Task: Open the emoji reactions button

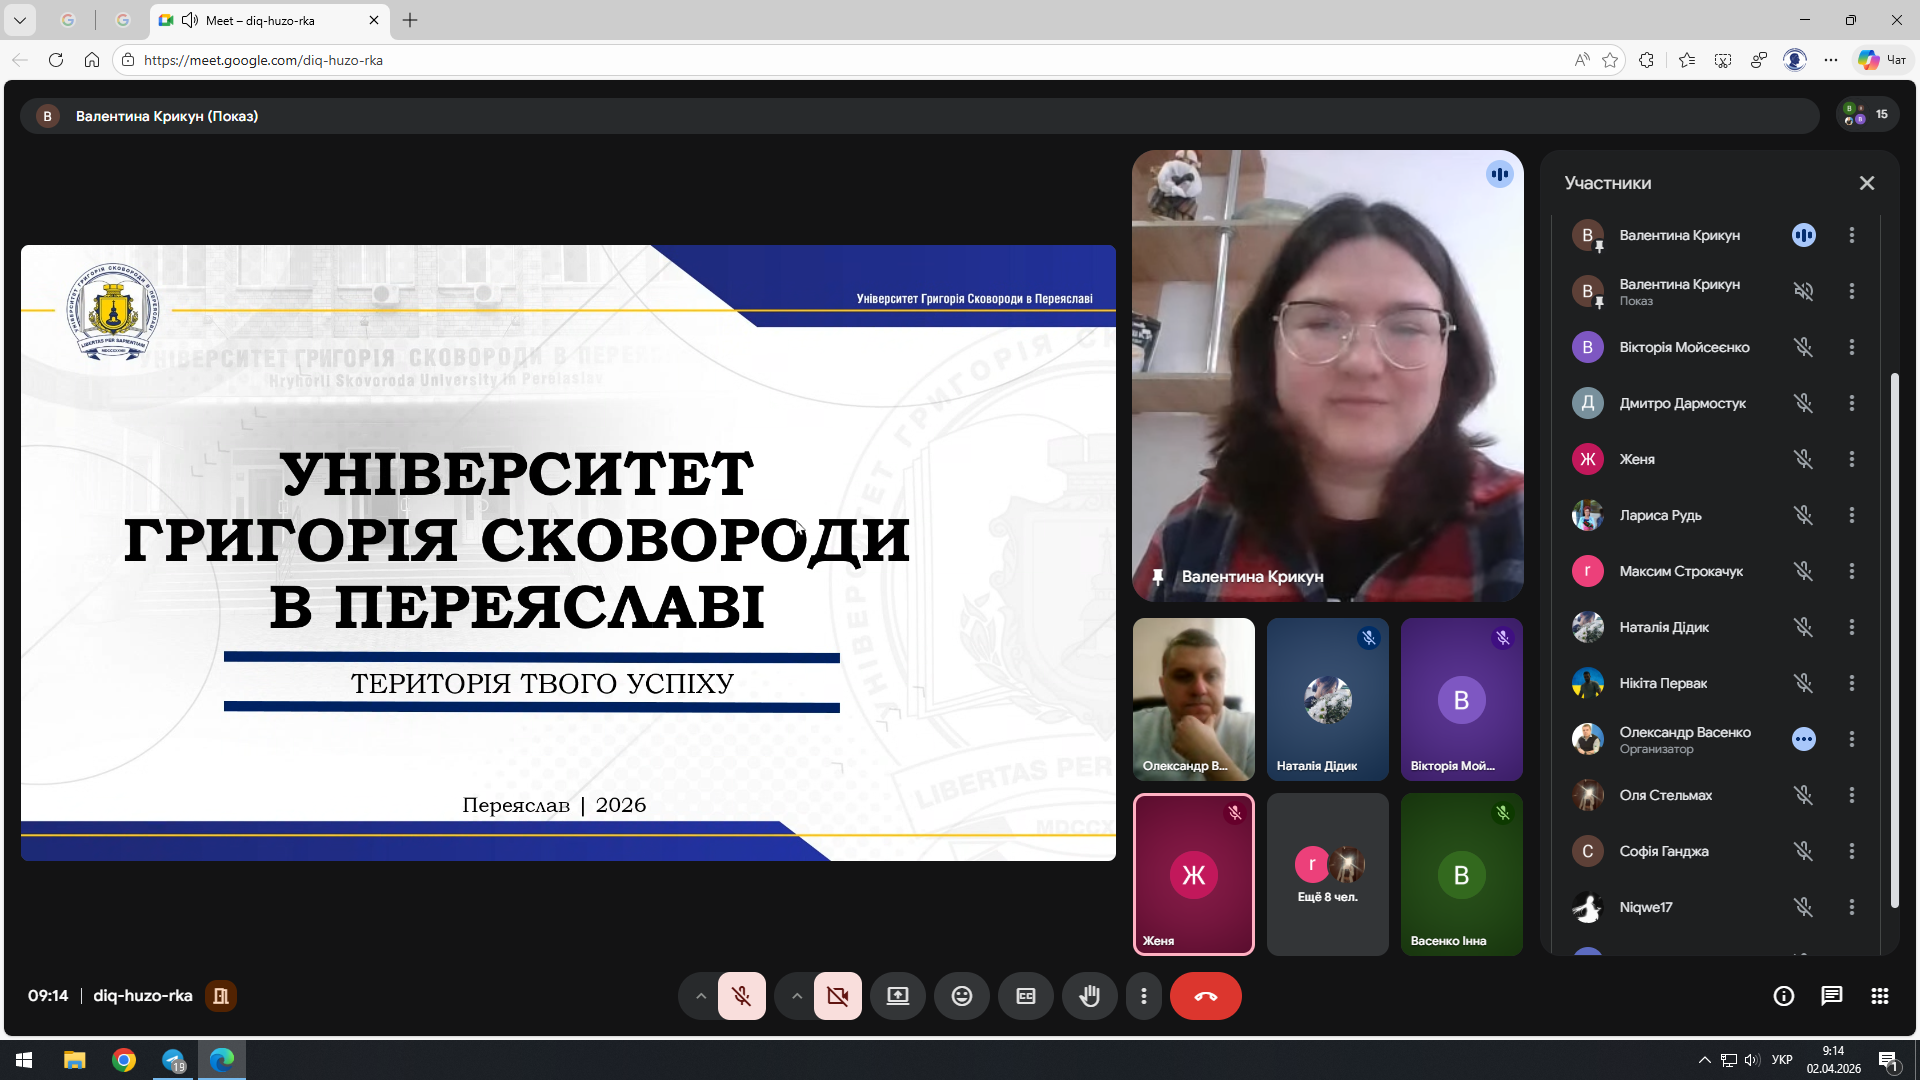Action: [961, 996]
